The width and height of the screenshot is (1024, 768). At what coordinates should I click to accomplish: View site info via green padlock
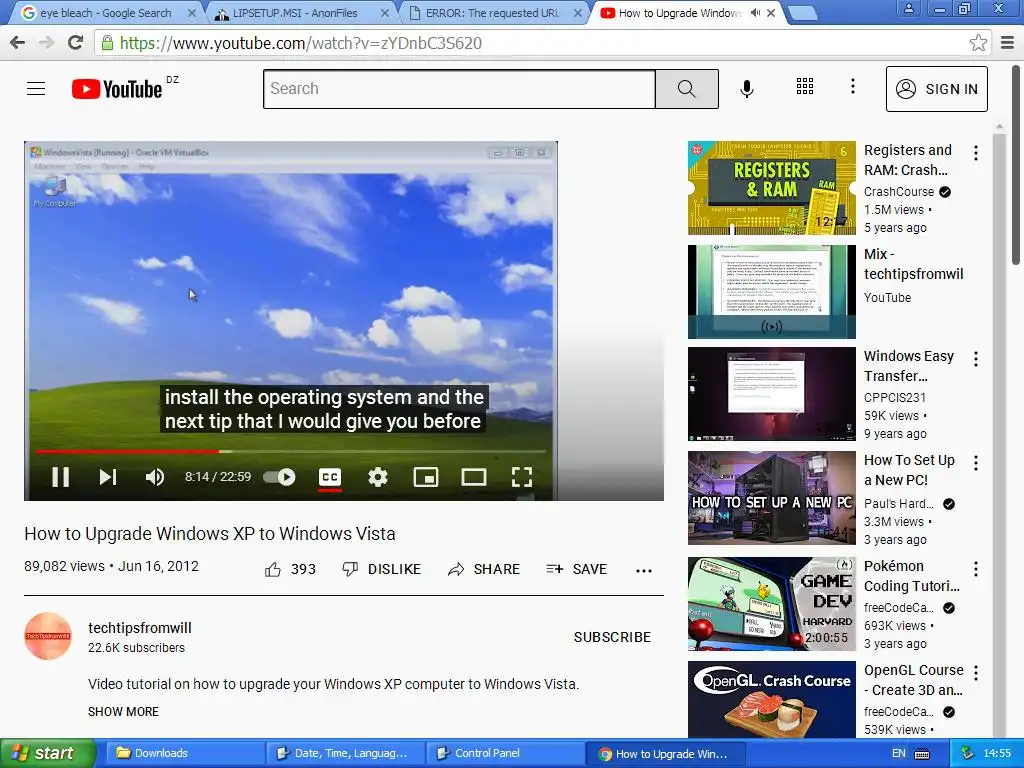tap(107, 43)
